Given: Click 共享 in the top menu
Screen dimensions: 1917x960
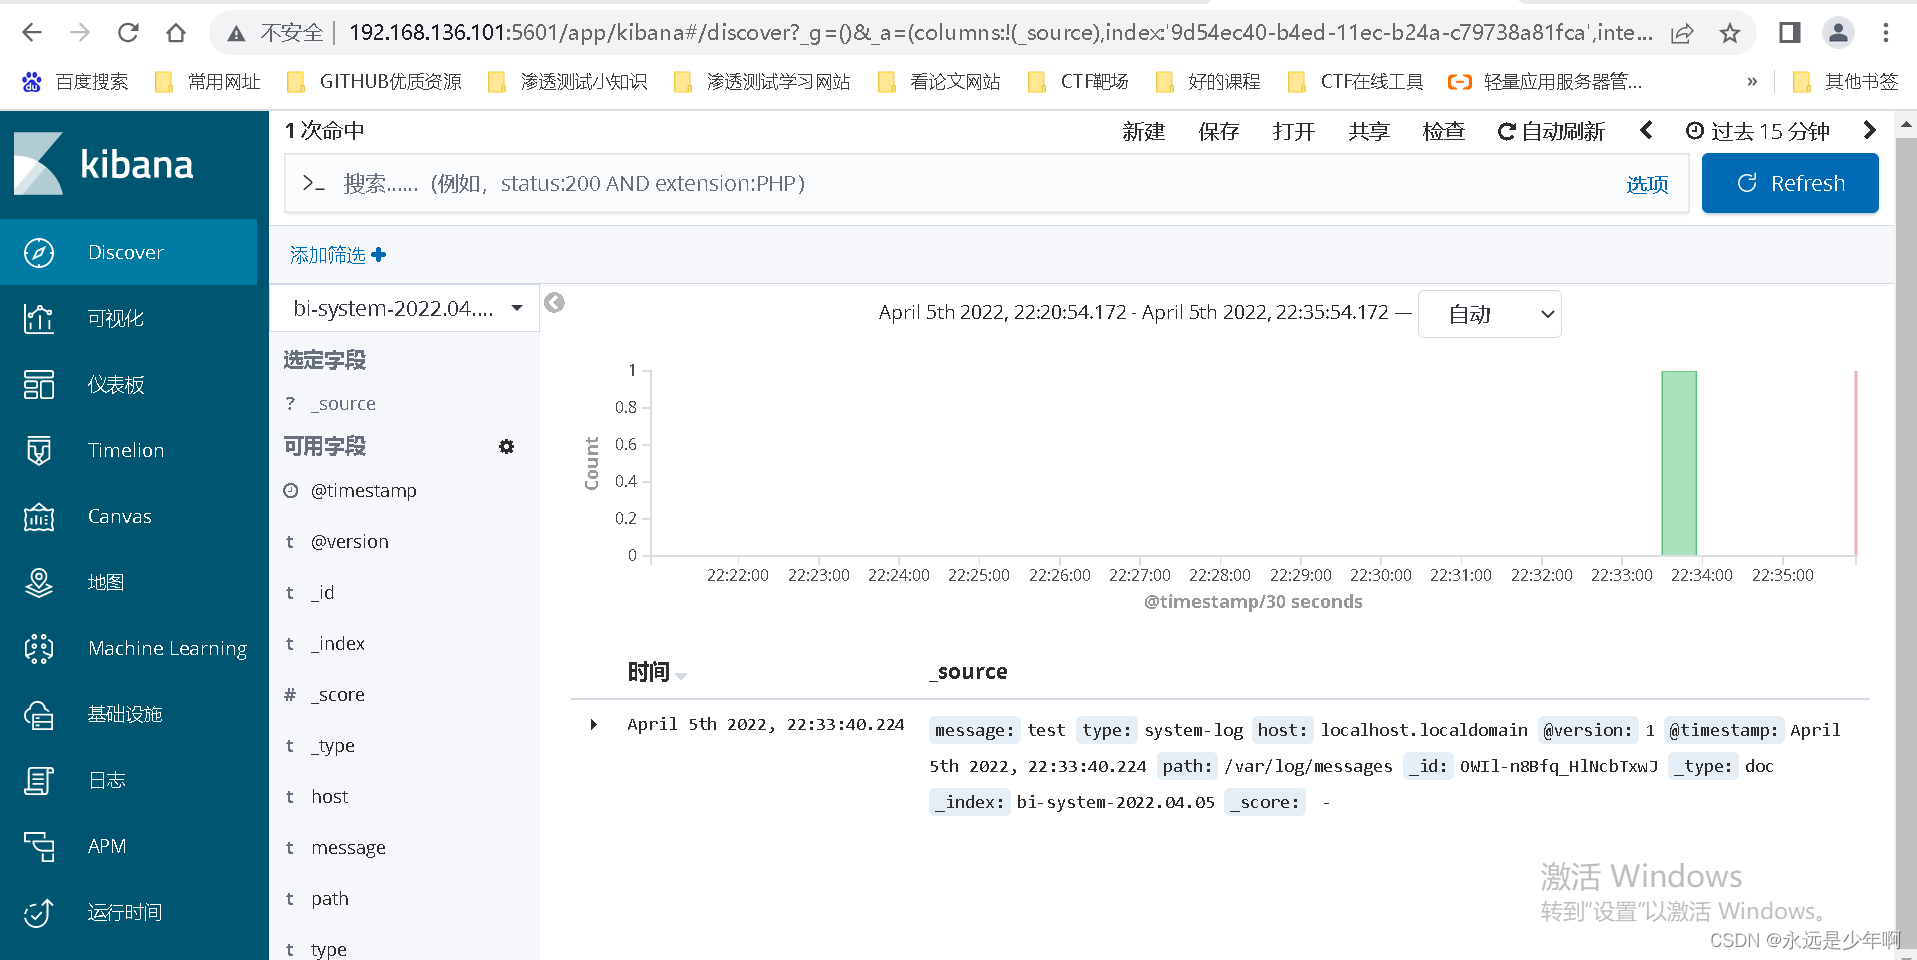Looking at the screenshot, I should pyautogui.click(x=1369, y=131).
